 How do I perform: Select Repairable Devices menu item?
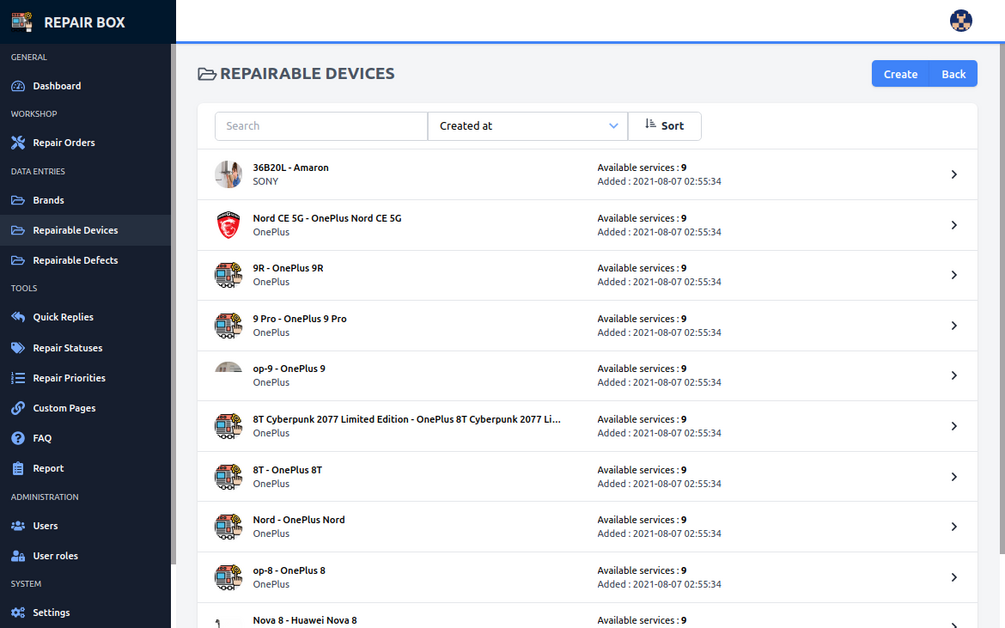click(x=85, y=230)
